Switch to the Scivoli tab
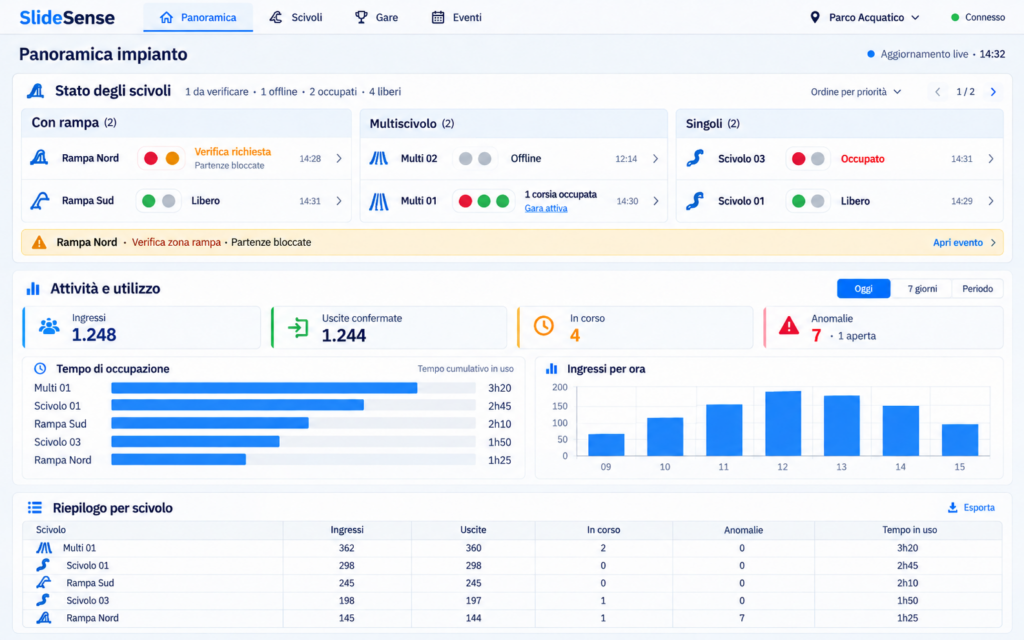Screen dimensions: 1024x640 (x=296, y=18)
